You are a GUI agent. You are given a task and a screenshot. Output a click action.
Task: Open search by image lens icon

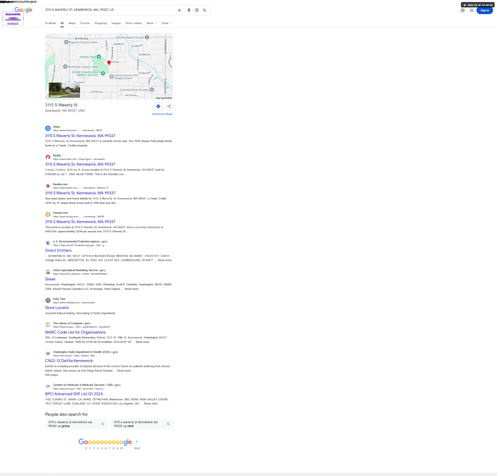pos(197,10)
